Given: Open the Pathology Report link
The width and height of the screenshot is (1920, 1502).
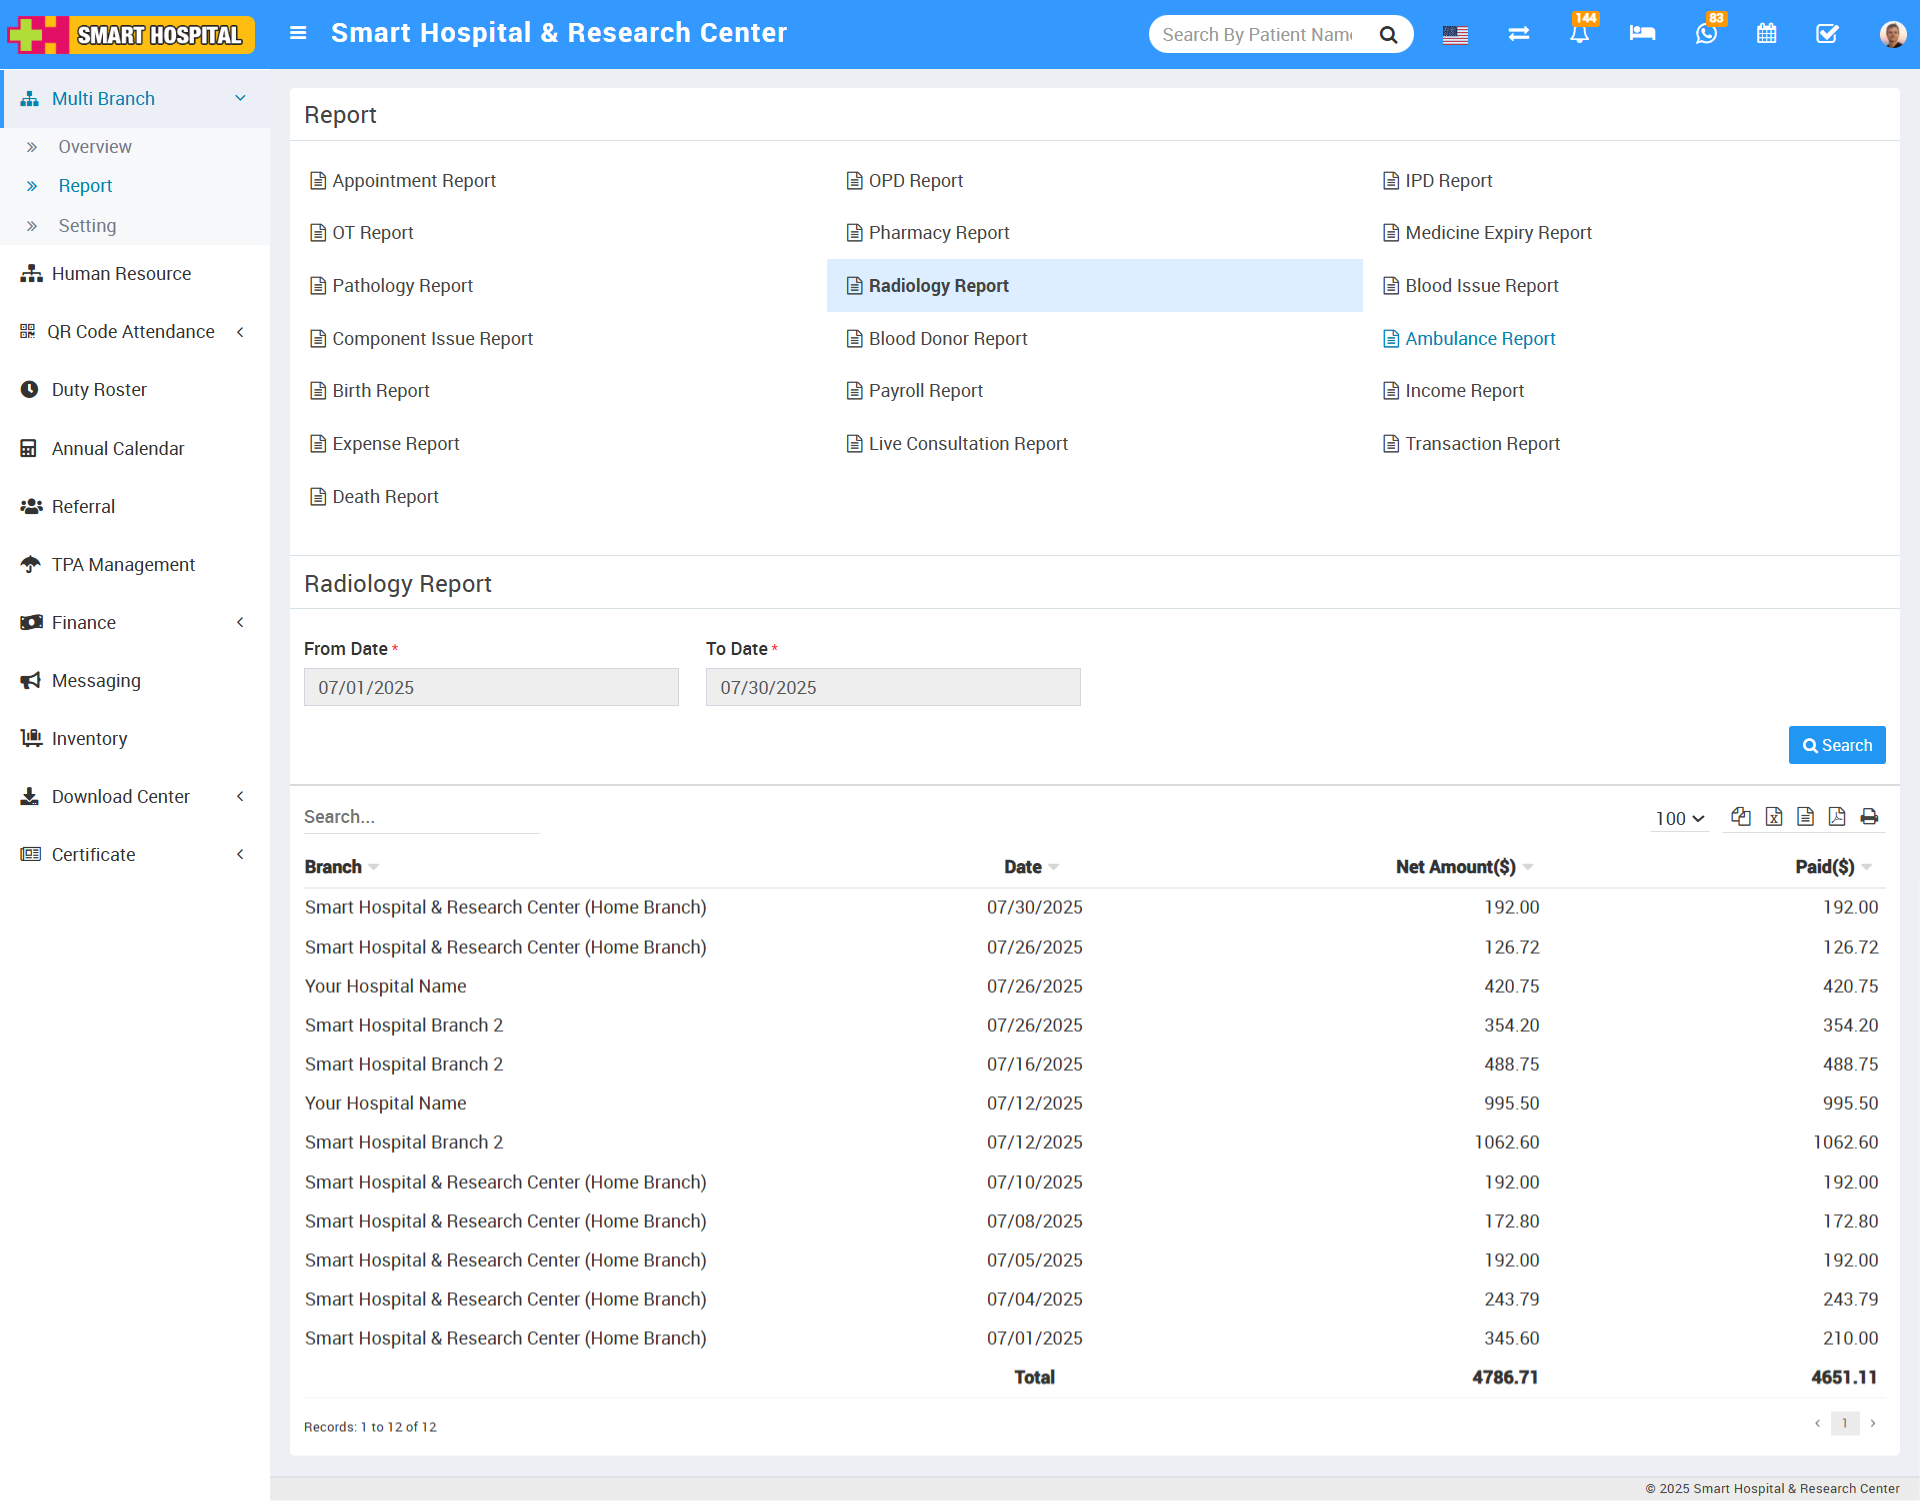Looking at the screenshot, I should point(392,286).
